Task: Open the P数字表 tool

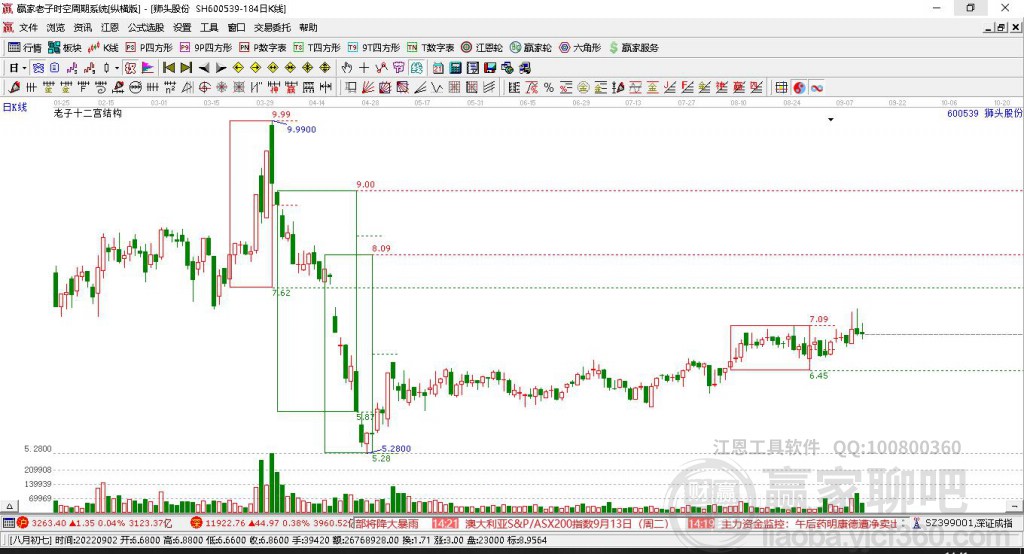Action: click(263, 48)
